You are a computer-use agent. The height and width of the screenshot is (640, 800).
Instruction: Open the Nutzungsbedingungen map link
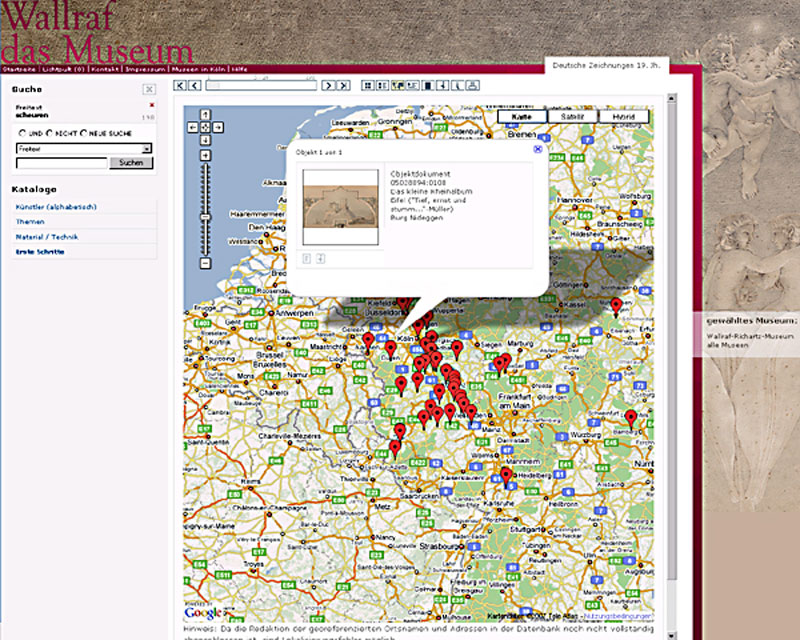pyautogui.click(x=617, y=617)
